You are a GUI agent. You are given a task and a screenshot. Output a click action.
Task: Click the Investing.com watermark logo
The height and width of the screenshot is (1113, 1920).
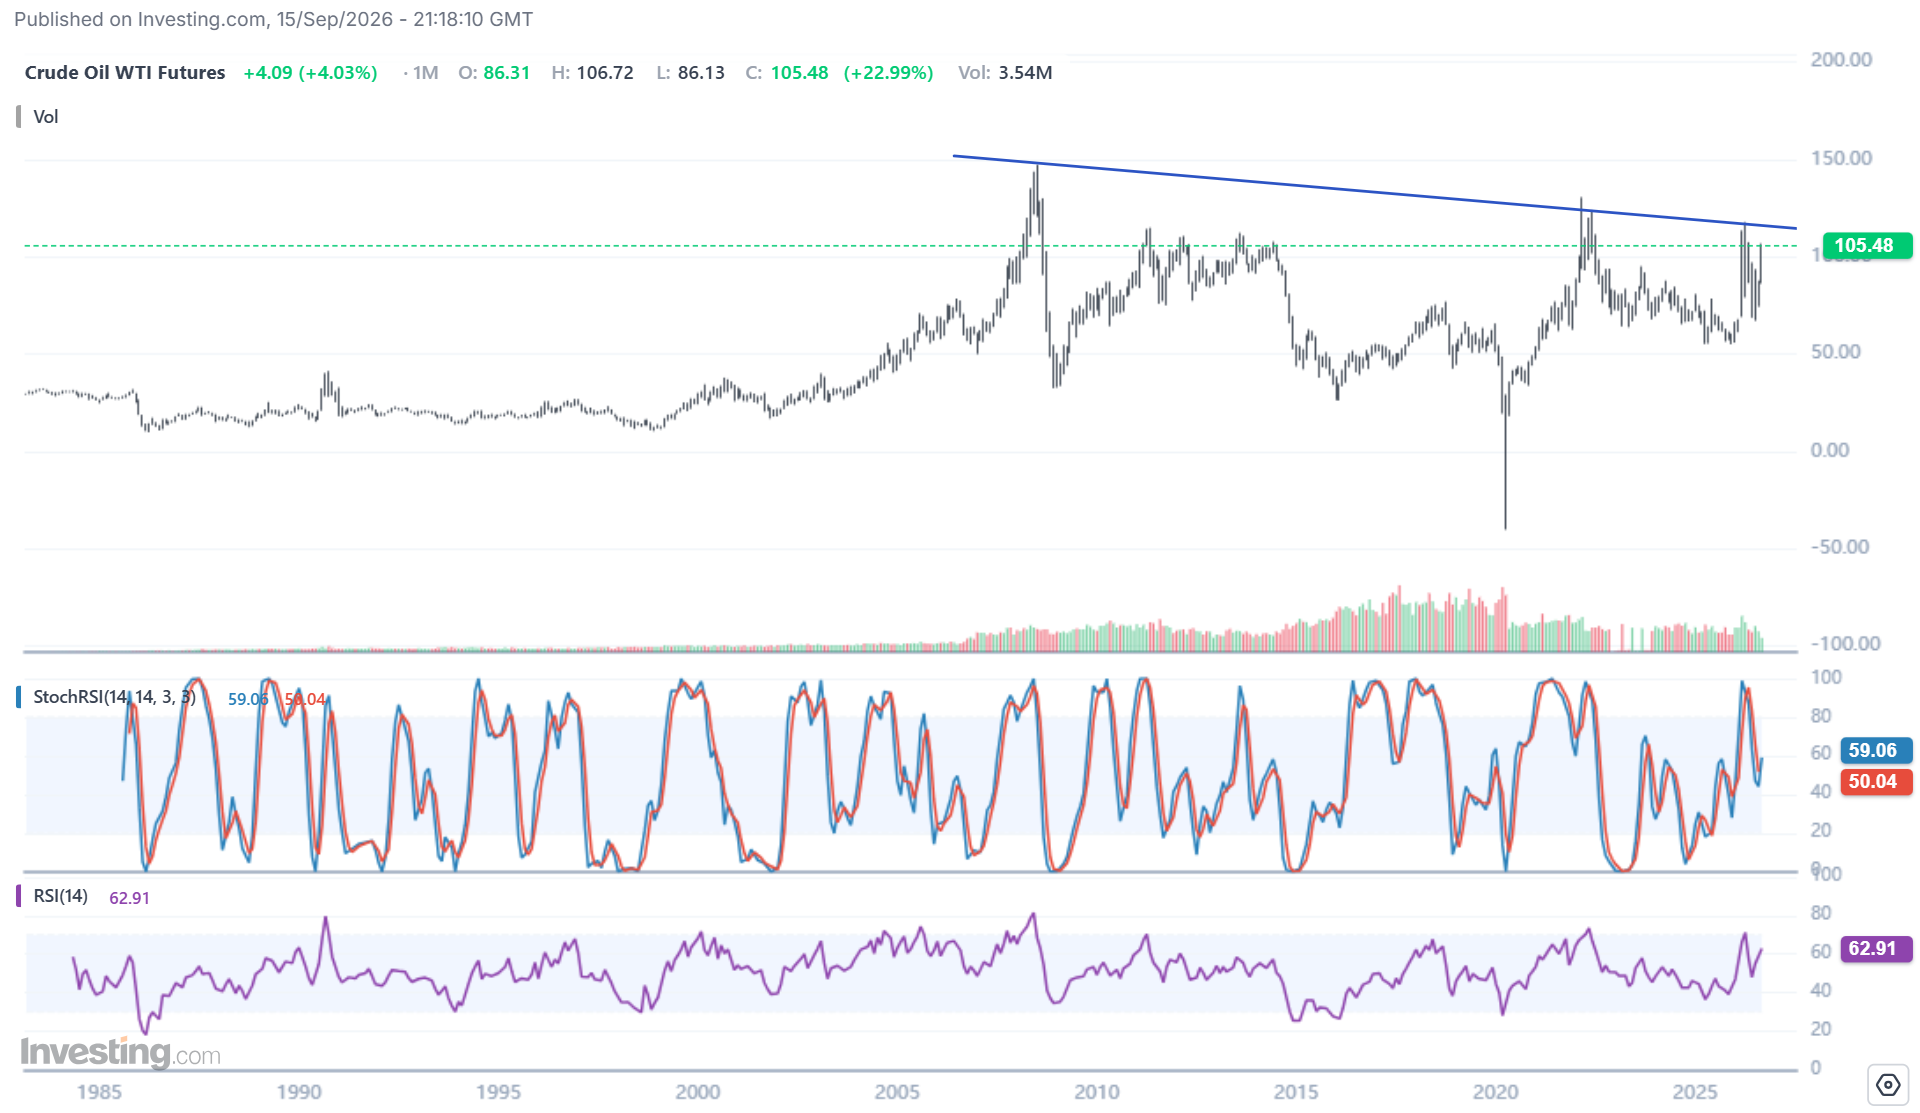120,1052
